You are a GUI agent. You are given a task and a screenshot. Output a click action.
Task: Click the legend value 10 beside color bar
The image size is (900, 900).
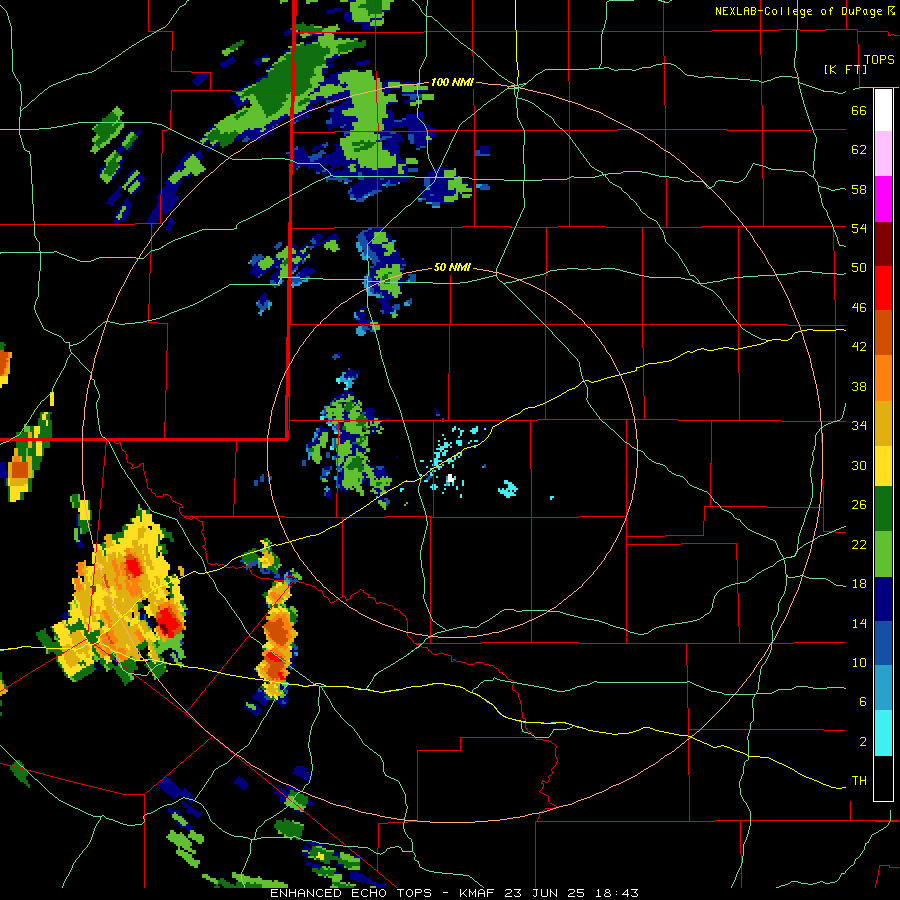[859, 663]
